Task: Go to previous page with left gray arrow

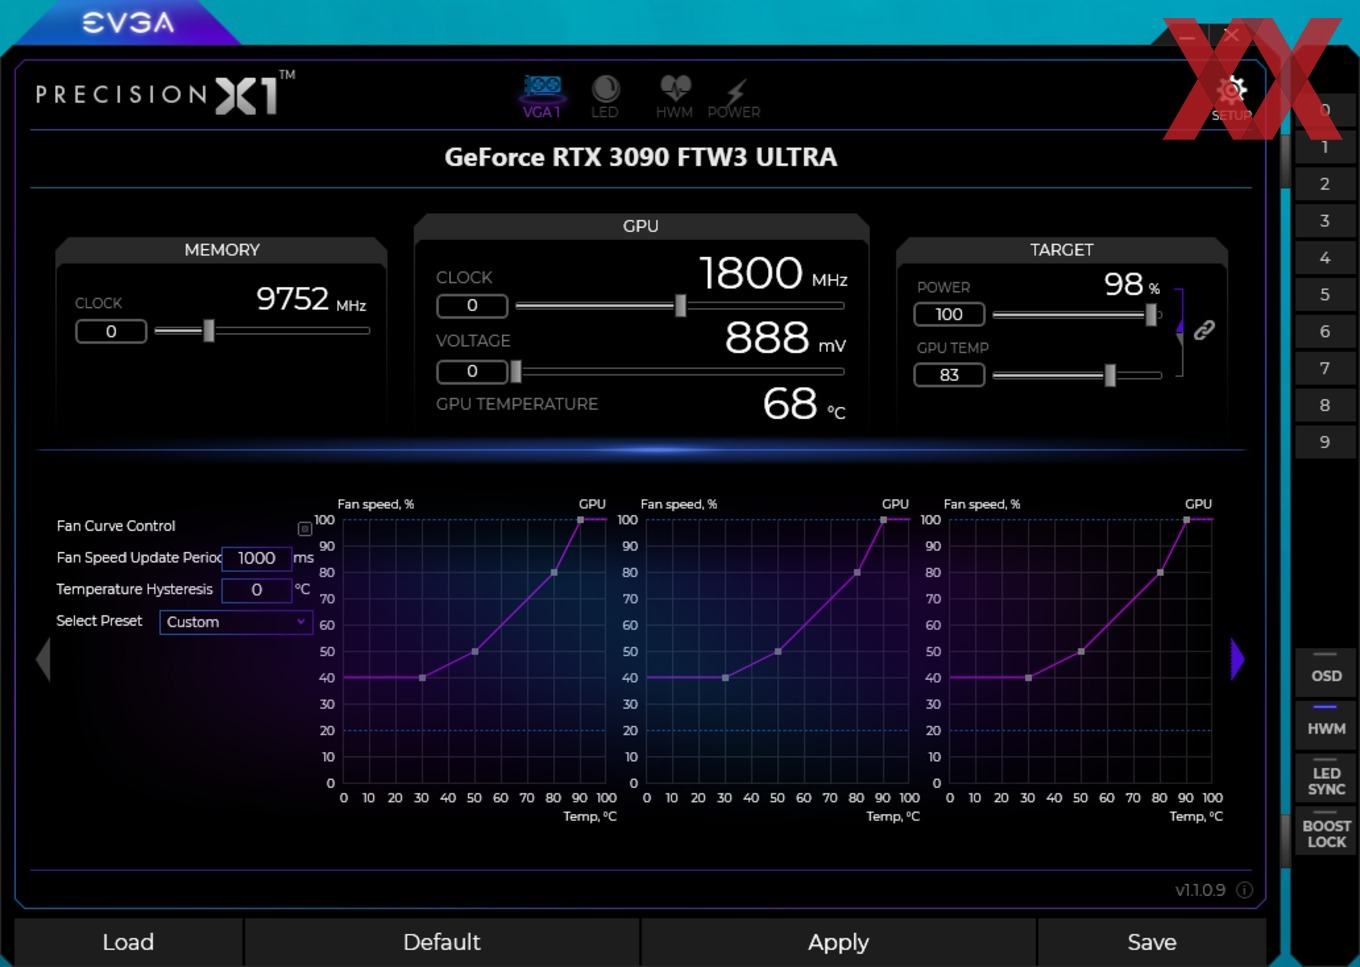Action: [43, 660]
